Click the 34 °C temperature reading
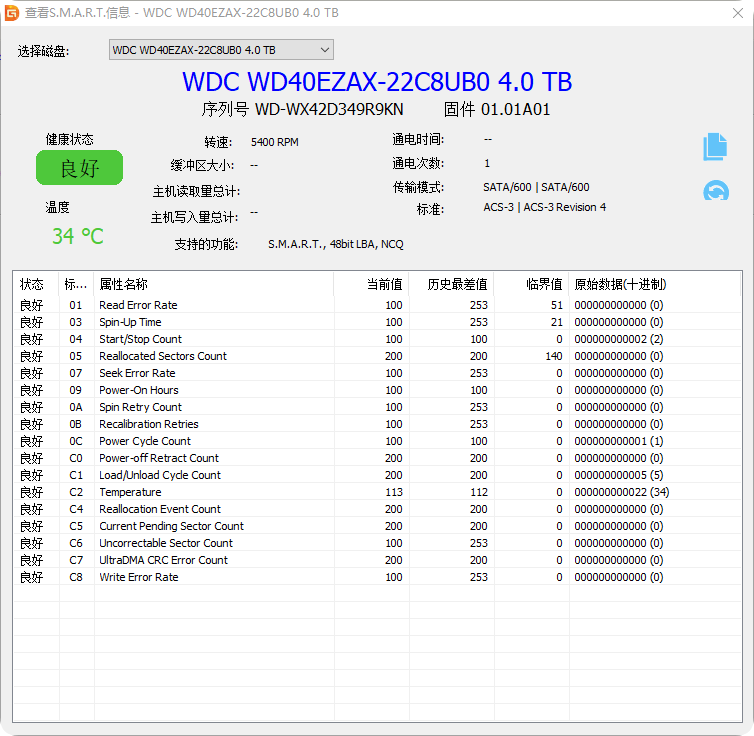Screen dimensions: 754x736 [x=78, y=236]
